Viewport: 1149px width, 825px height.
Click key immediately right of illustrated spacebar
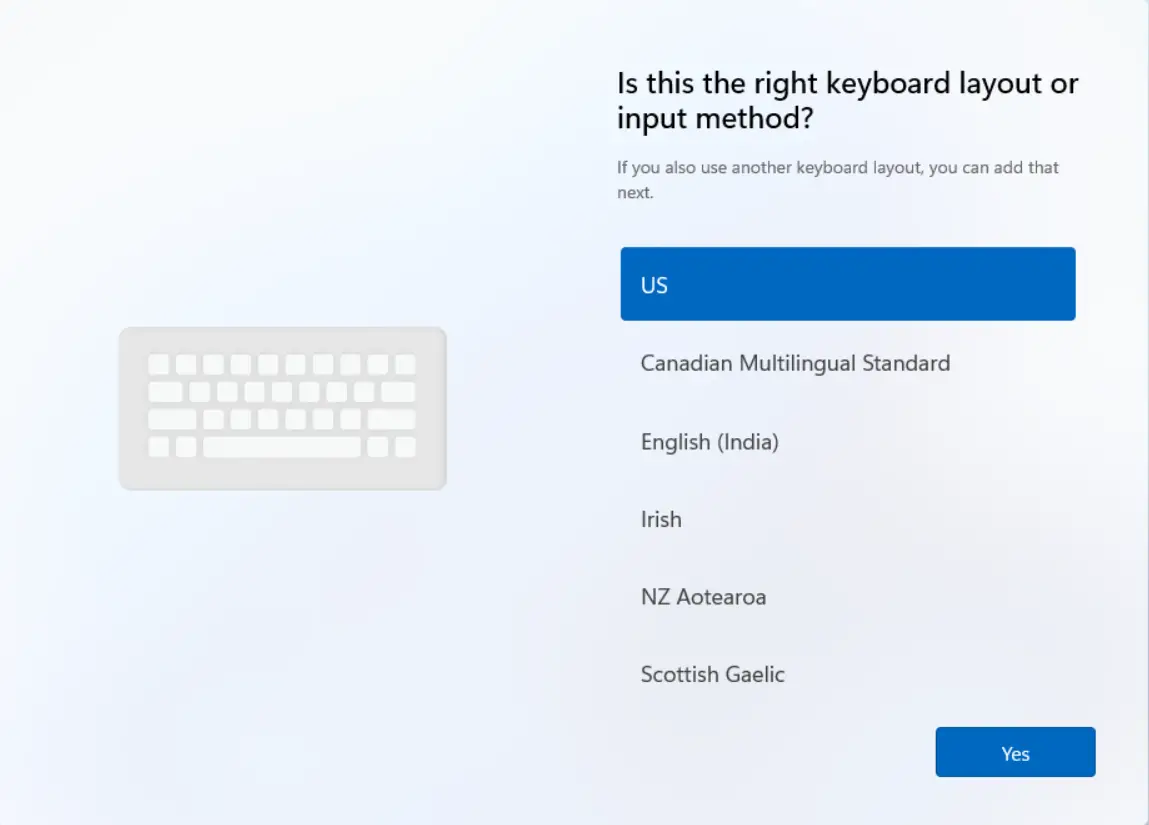click(377, 447)
